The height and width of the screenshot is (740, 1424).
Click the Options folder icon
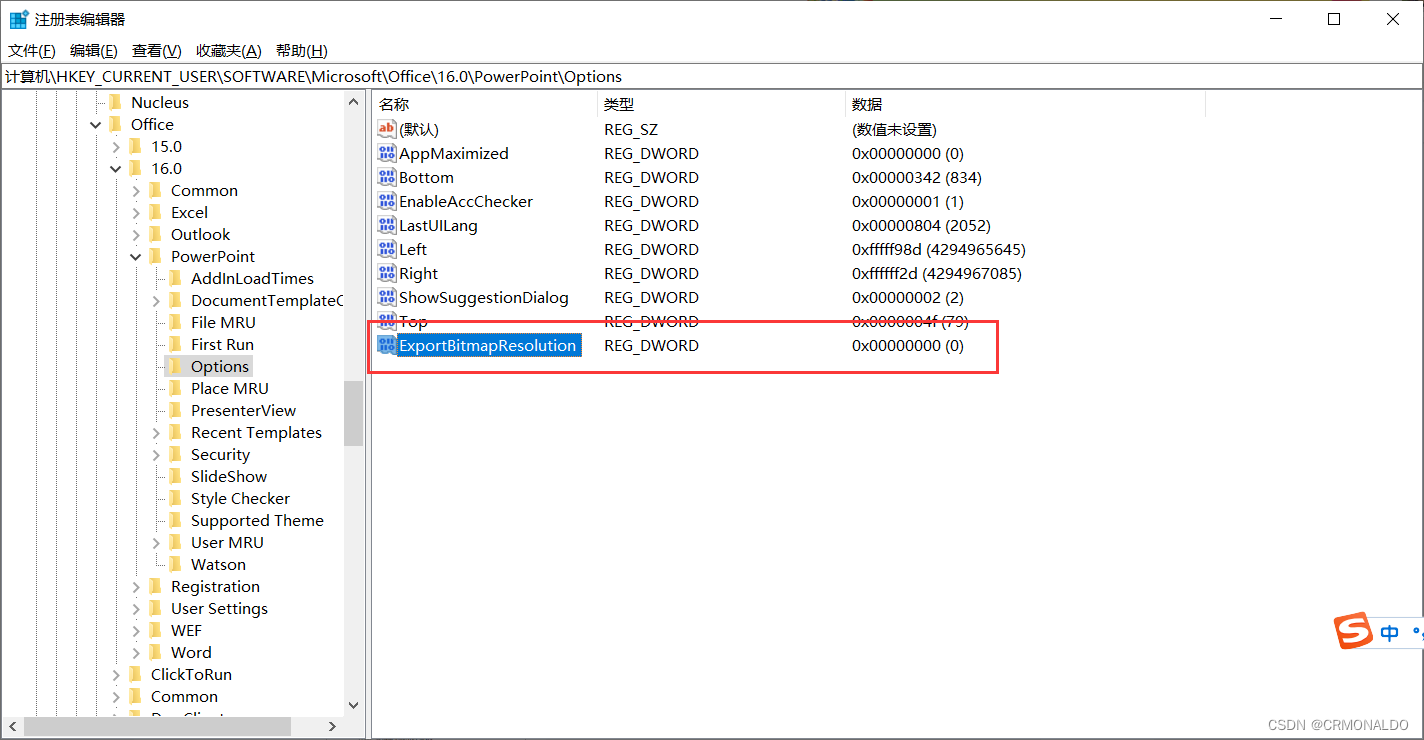pos(175,366)
